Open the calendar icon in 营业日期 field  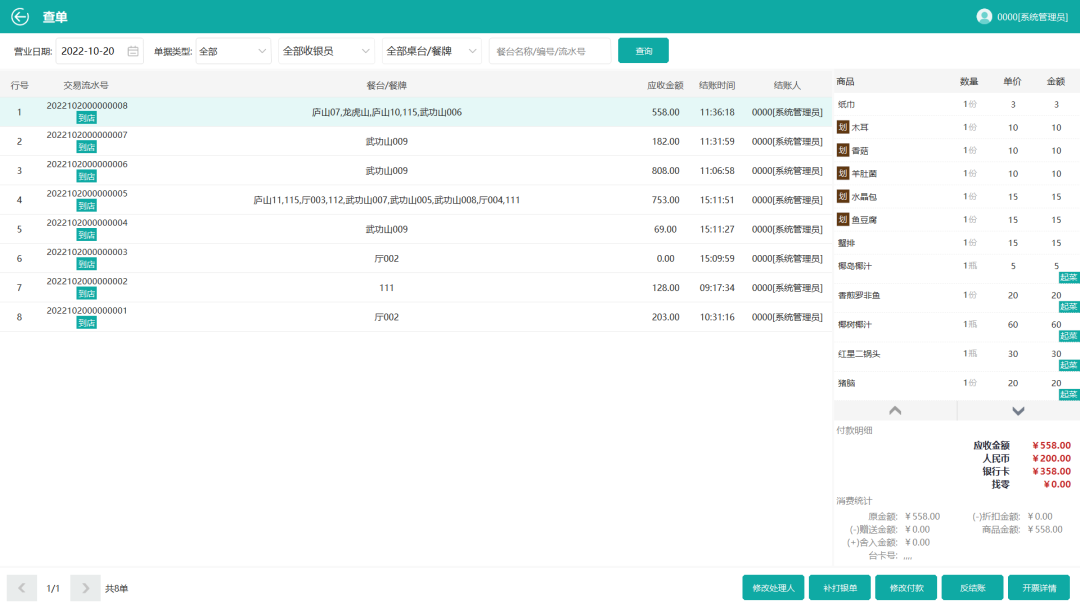pyautogui.click(x=133, y=51)
